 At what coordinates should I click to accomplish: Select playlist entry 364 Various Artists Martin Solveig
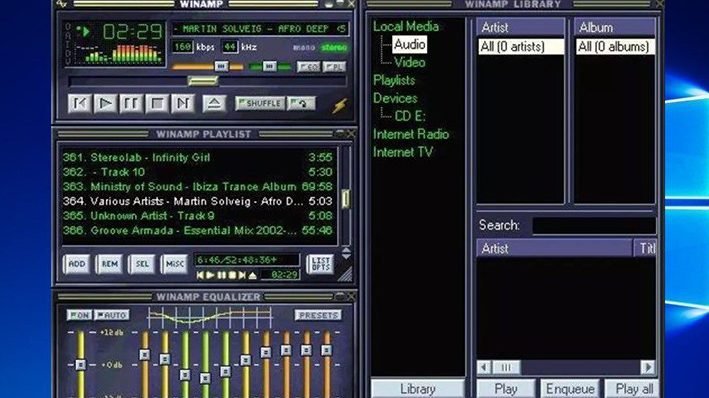pos(198,201)
